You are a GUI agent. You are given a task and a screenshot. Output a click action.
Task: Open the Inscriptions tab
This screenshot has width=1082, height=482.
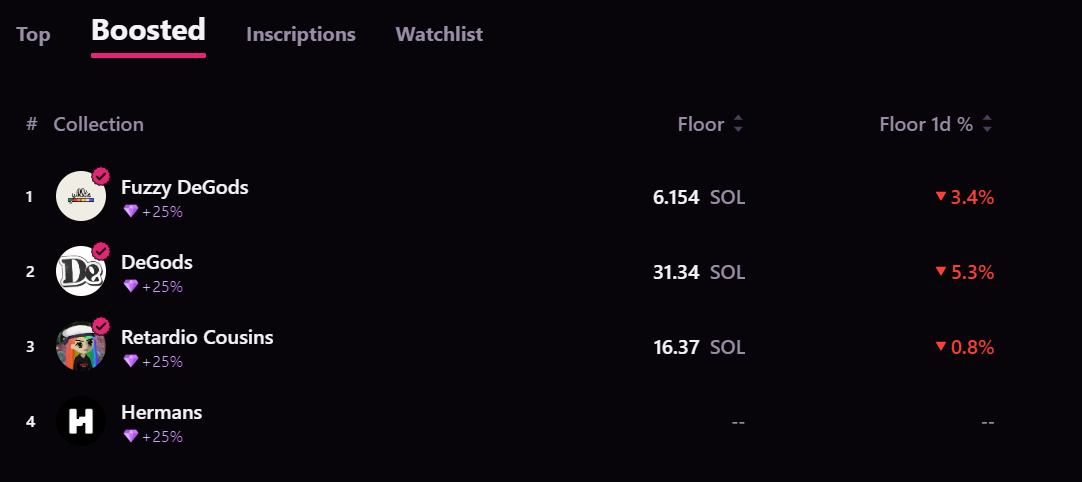301,35
